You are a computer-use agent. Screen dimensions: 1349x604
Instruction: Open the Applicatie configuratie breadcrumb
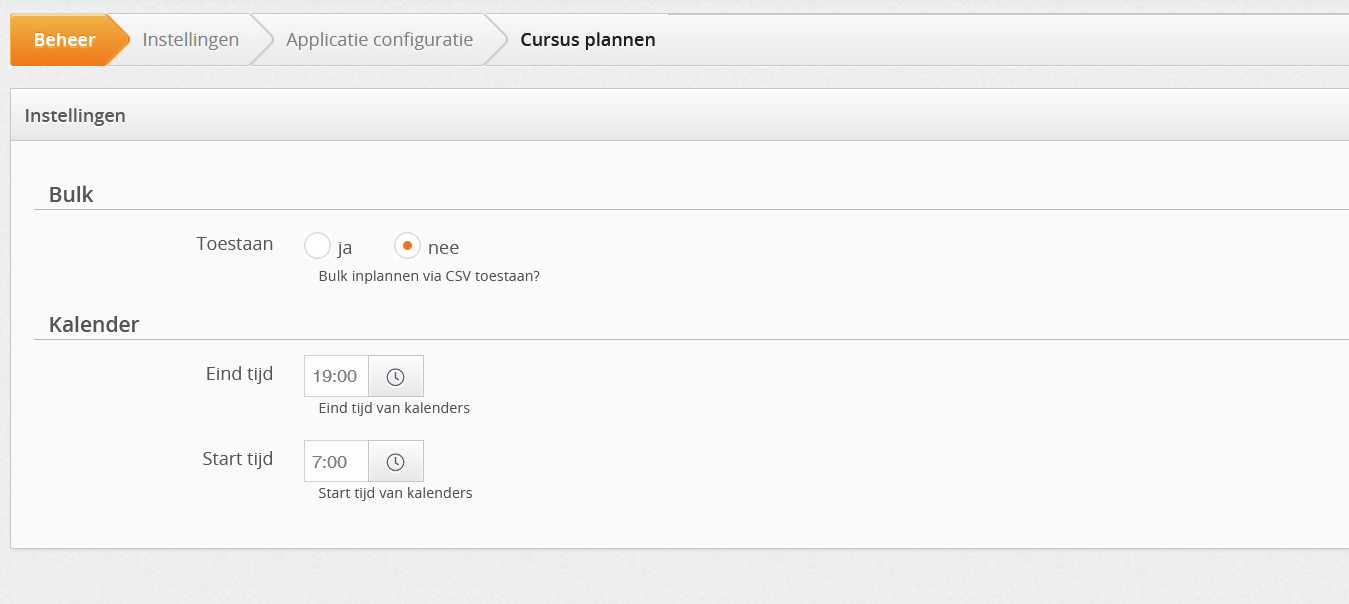tap(379, 40)
